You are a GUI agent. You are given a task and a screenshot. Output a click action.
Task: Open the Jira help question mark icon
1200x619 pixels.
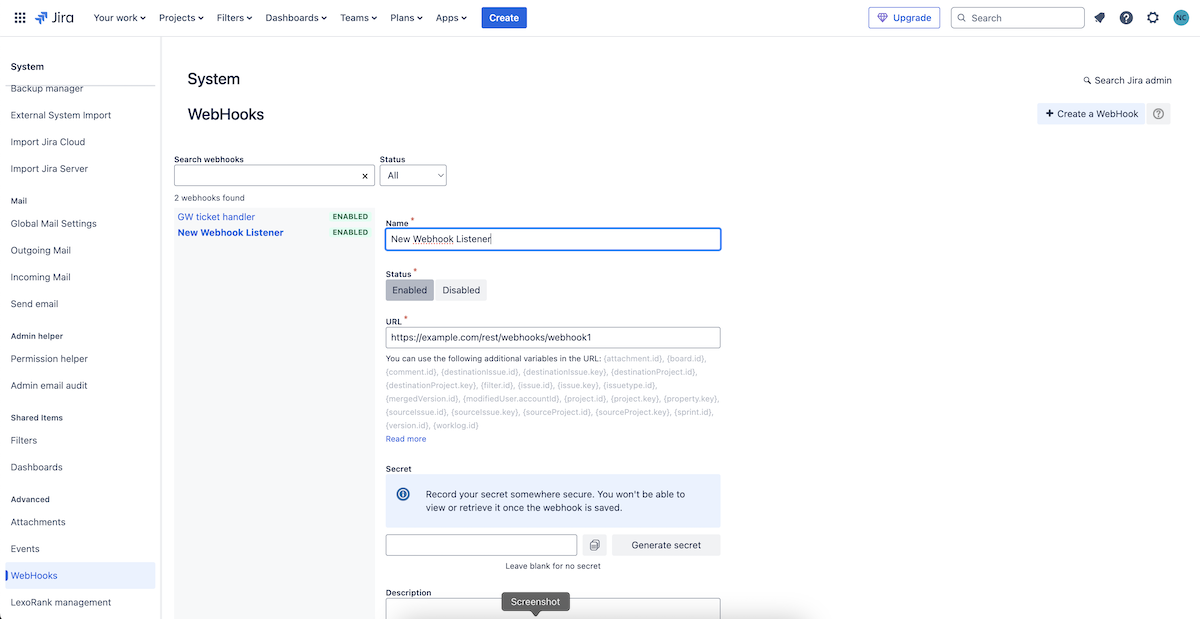[x=1126, y=17]
